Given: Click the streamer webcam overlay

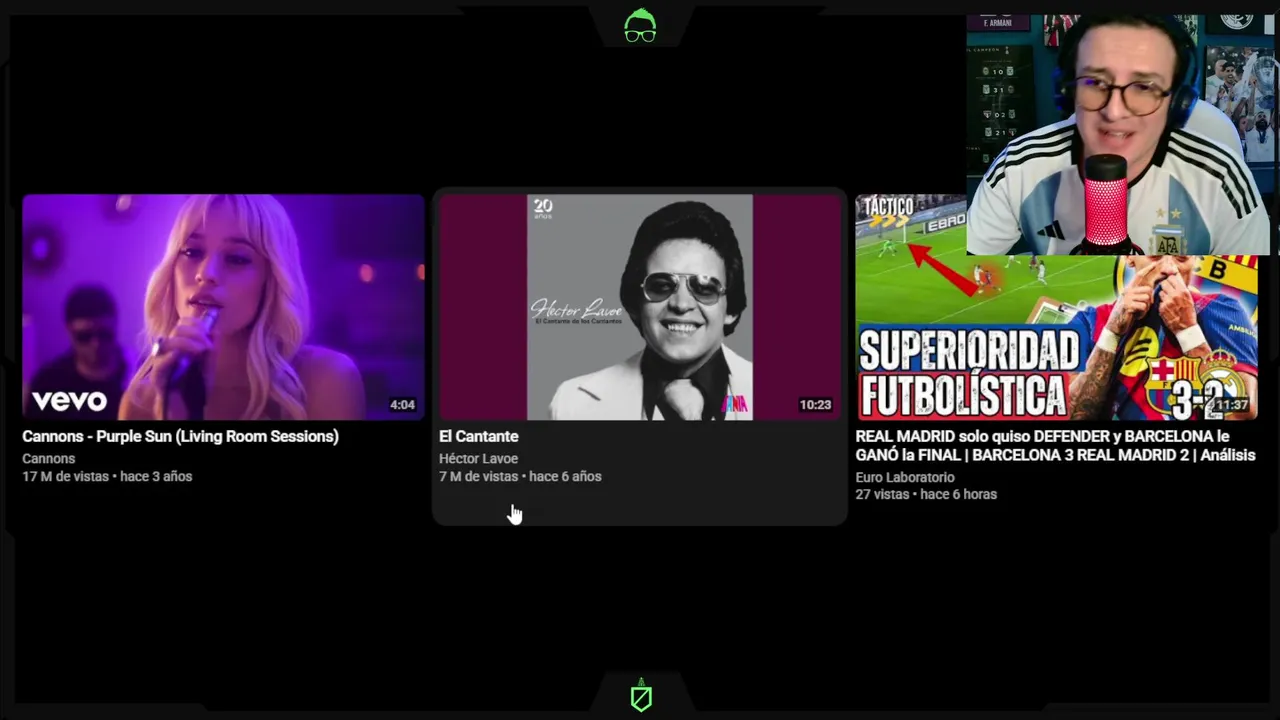Looking at the screenshot, I should tap(1118, 135).
